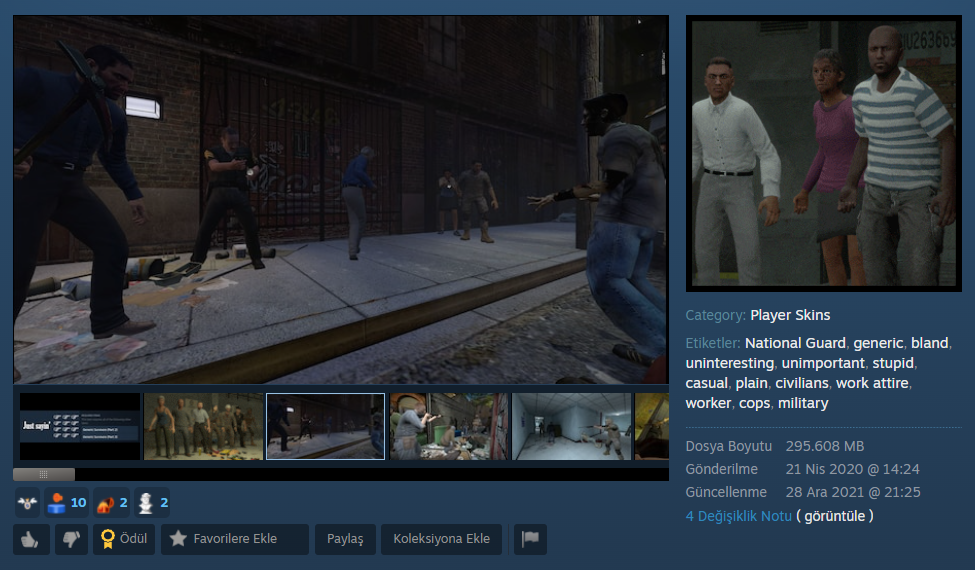Click the plain tag
Image resolution: width=975 pixels, height=570 pixels.
(x=751, y=383)
